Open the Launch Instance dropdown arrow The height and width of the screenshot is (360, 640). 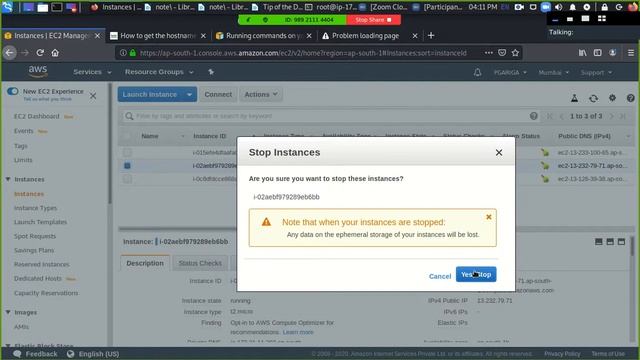pos(189,94)
